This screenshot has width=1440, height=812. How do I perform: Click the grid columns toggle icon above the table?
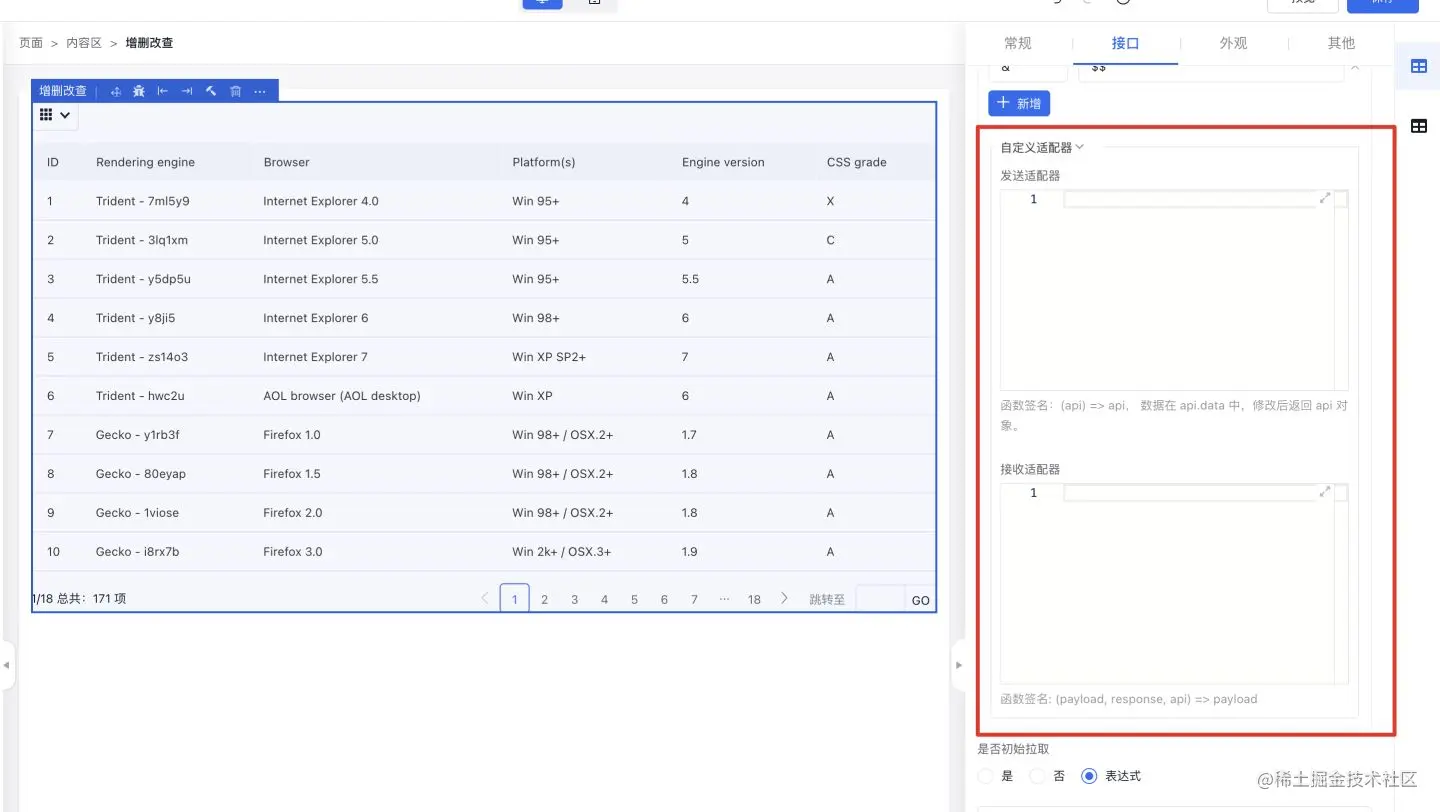point(46,115)
